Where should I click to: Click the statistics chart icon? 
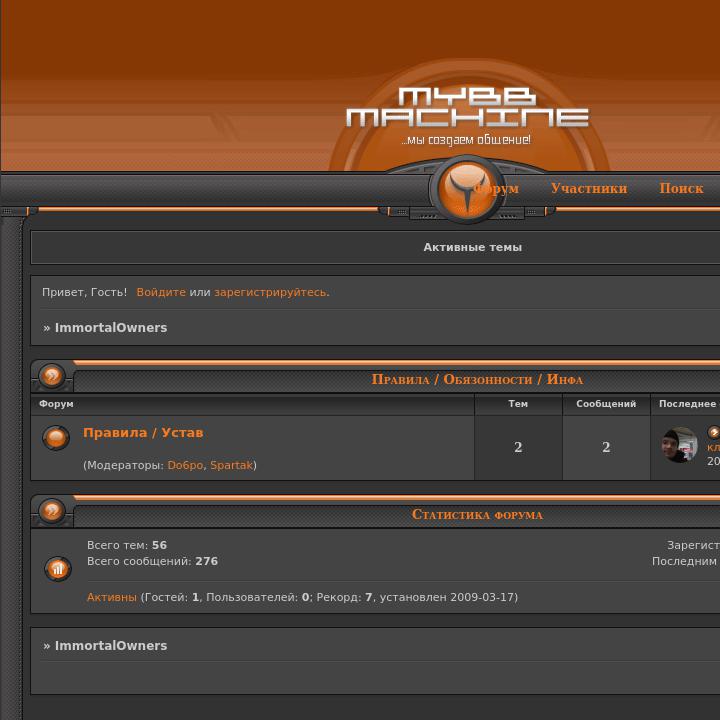pyautogui.click(x=58, y=569)
